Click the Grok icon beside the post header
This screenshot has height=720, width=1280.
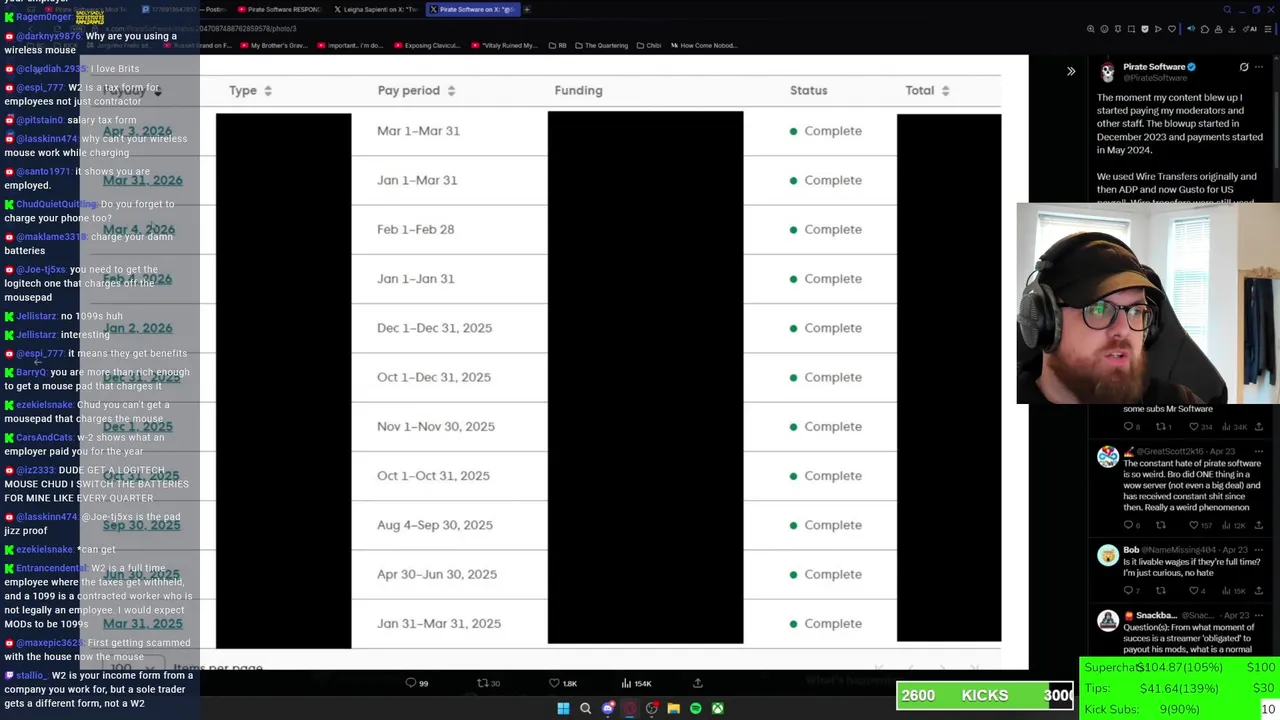1244,68
